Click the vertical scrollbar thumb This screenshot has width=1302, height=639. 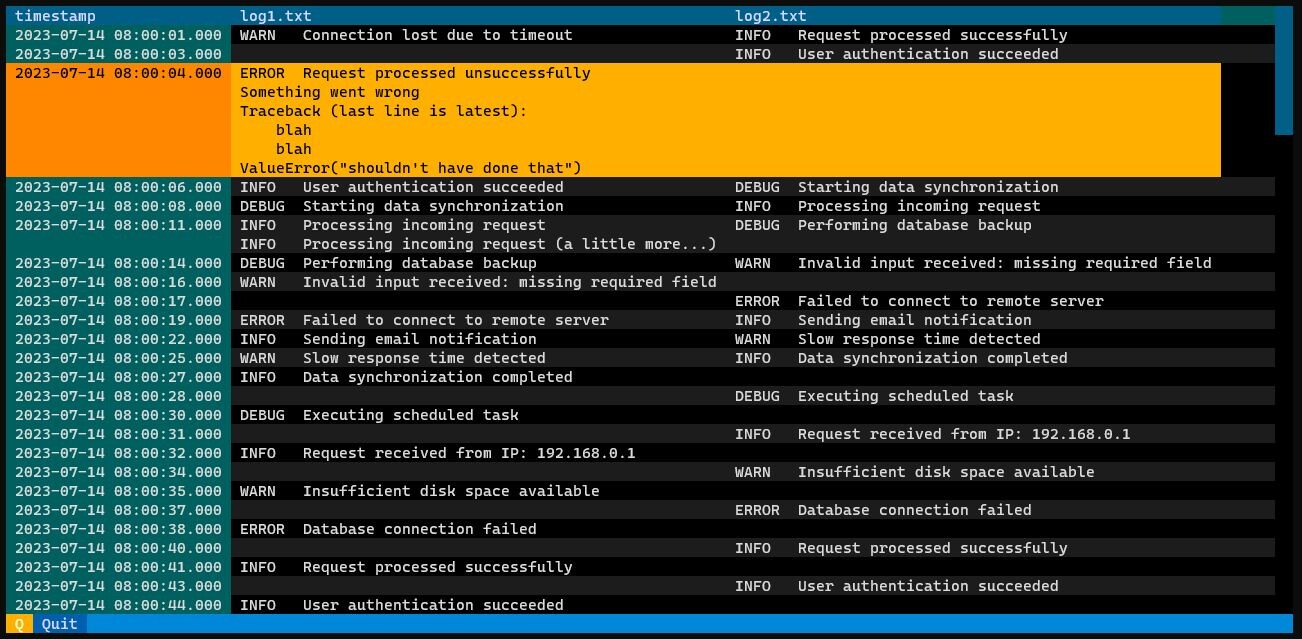click(x=1283, y=70)
